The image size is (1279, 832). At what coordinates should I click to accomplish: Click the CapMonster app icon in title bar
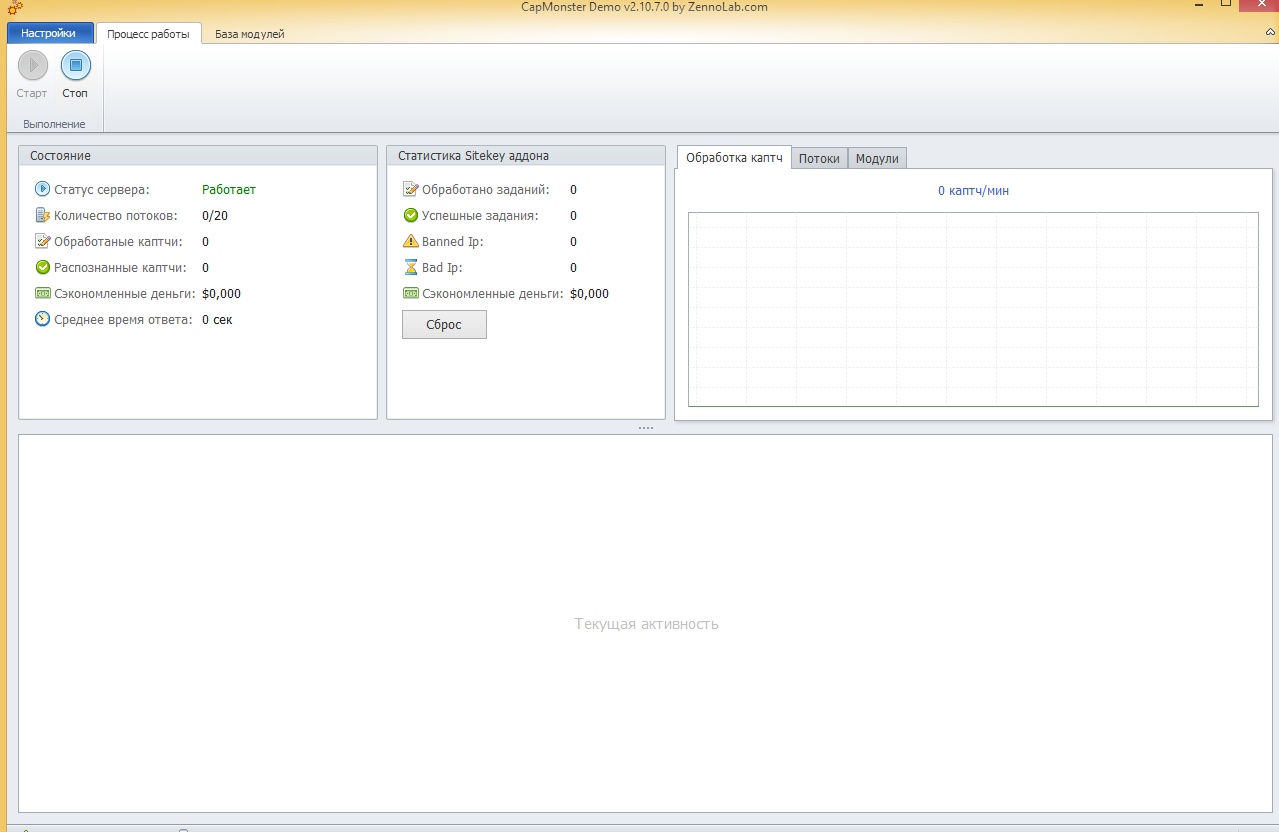pyautogui.click(x=15, y=8)
